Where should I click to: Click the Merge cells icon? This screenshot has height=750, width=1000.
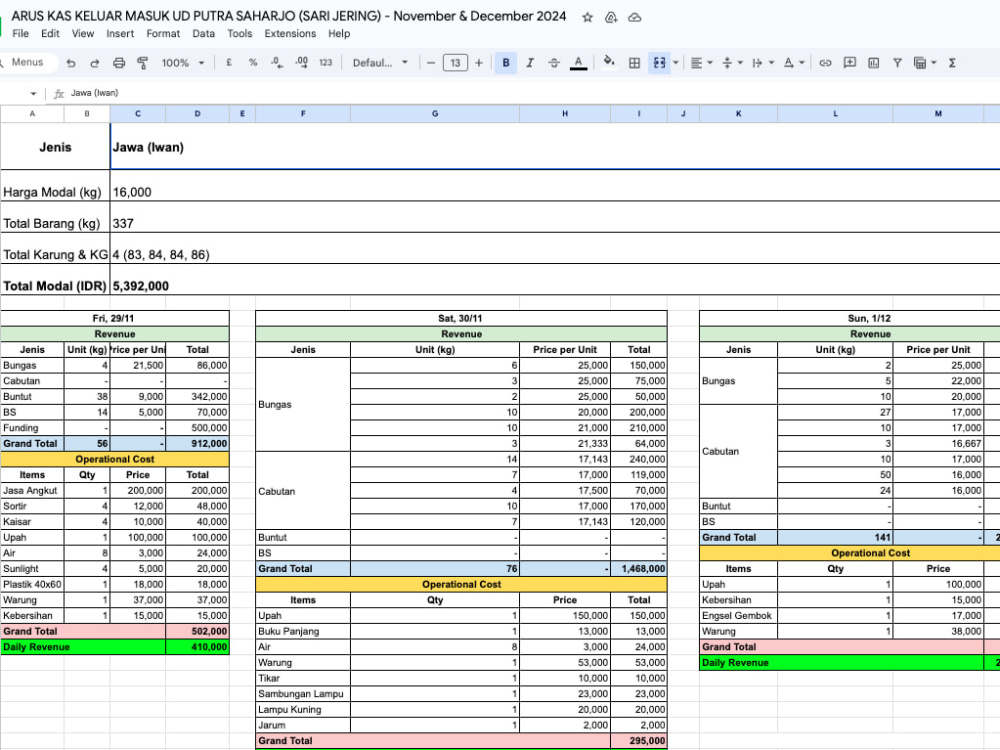pos(659,62)
